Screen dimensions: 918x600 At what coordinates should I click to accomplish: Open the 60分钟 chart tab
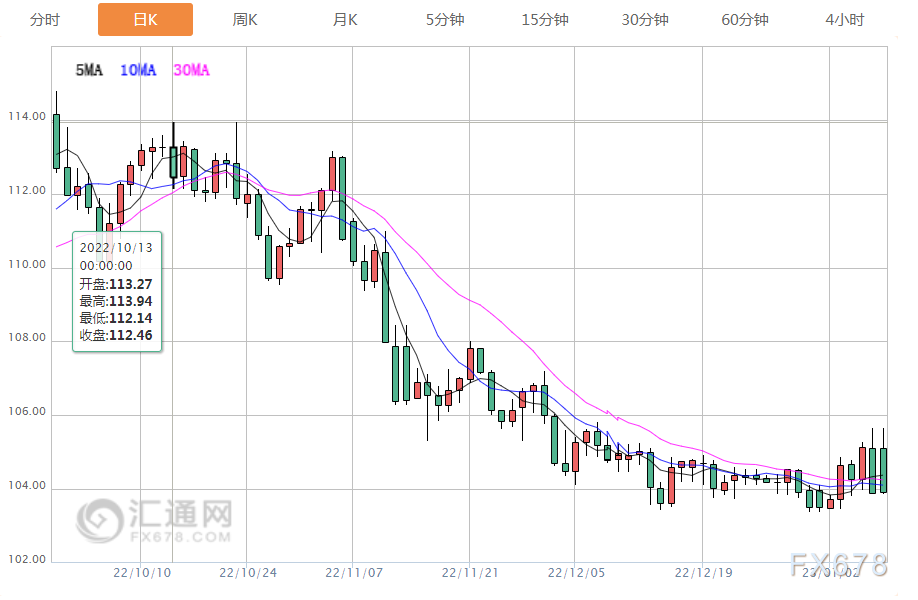click(x=745, y=20)
